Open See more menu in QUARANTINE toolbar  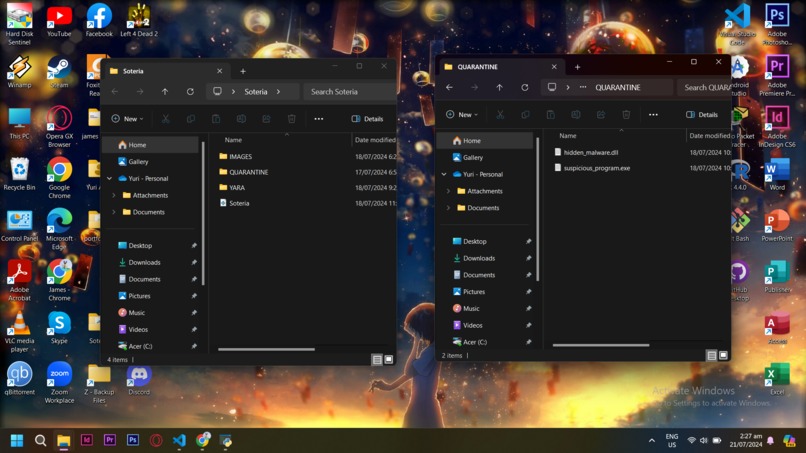pos(653,115)
